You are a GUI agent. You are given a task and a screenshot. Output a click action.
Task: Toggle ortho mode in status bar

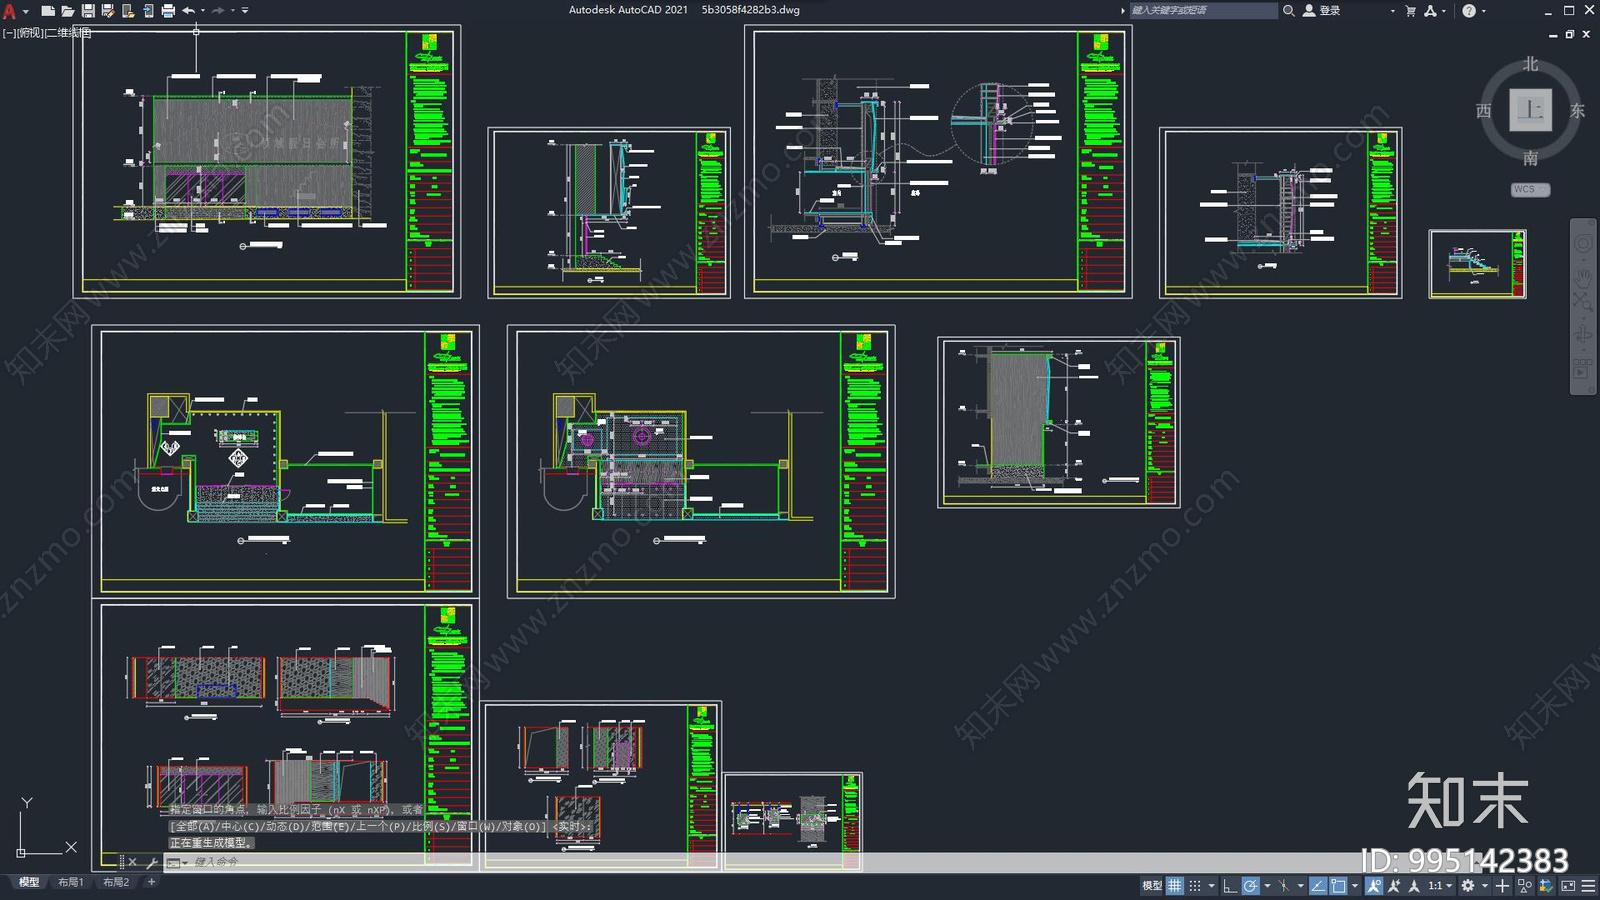tap(1230, 886)
